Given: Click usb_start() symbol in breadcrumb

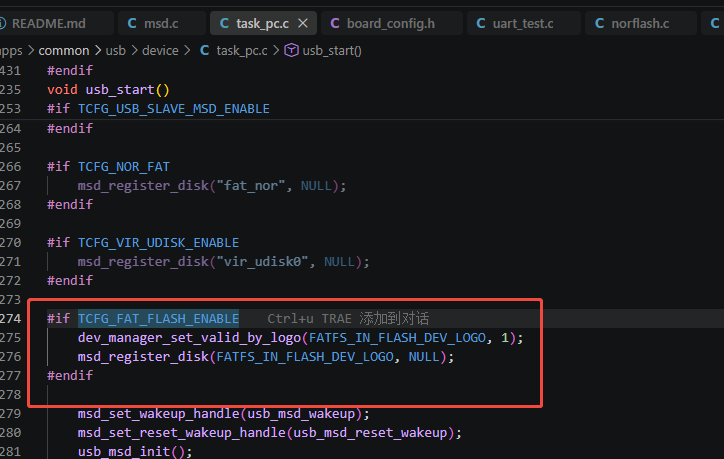Looking at the screenshot, I should tap(332, 50).
